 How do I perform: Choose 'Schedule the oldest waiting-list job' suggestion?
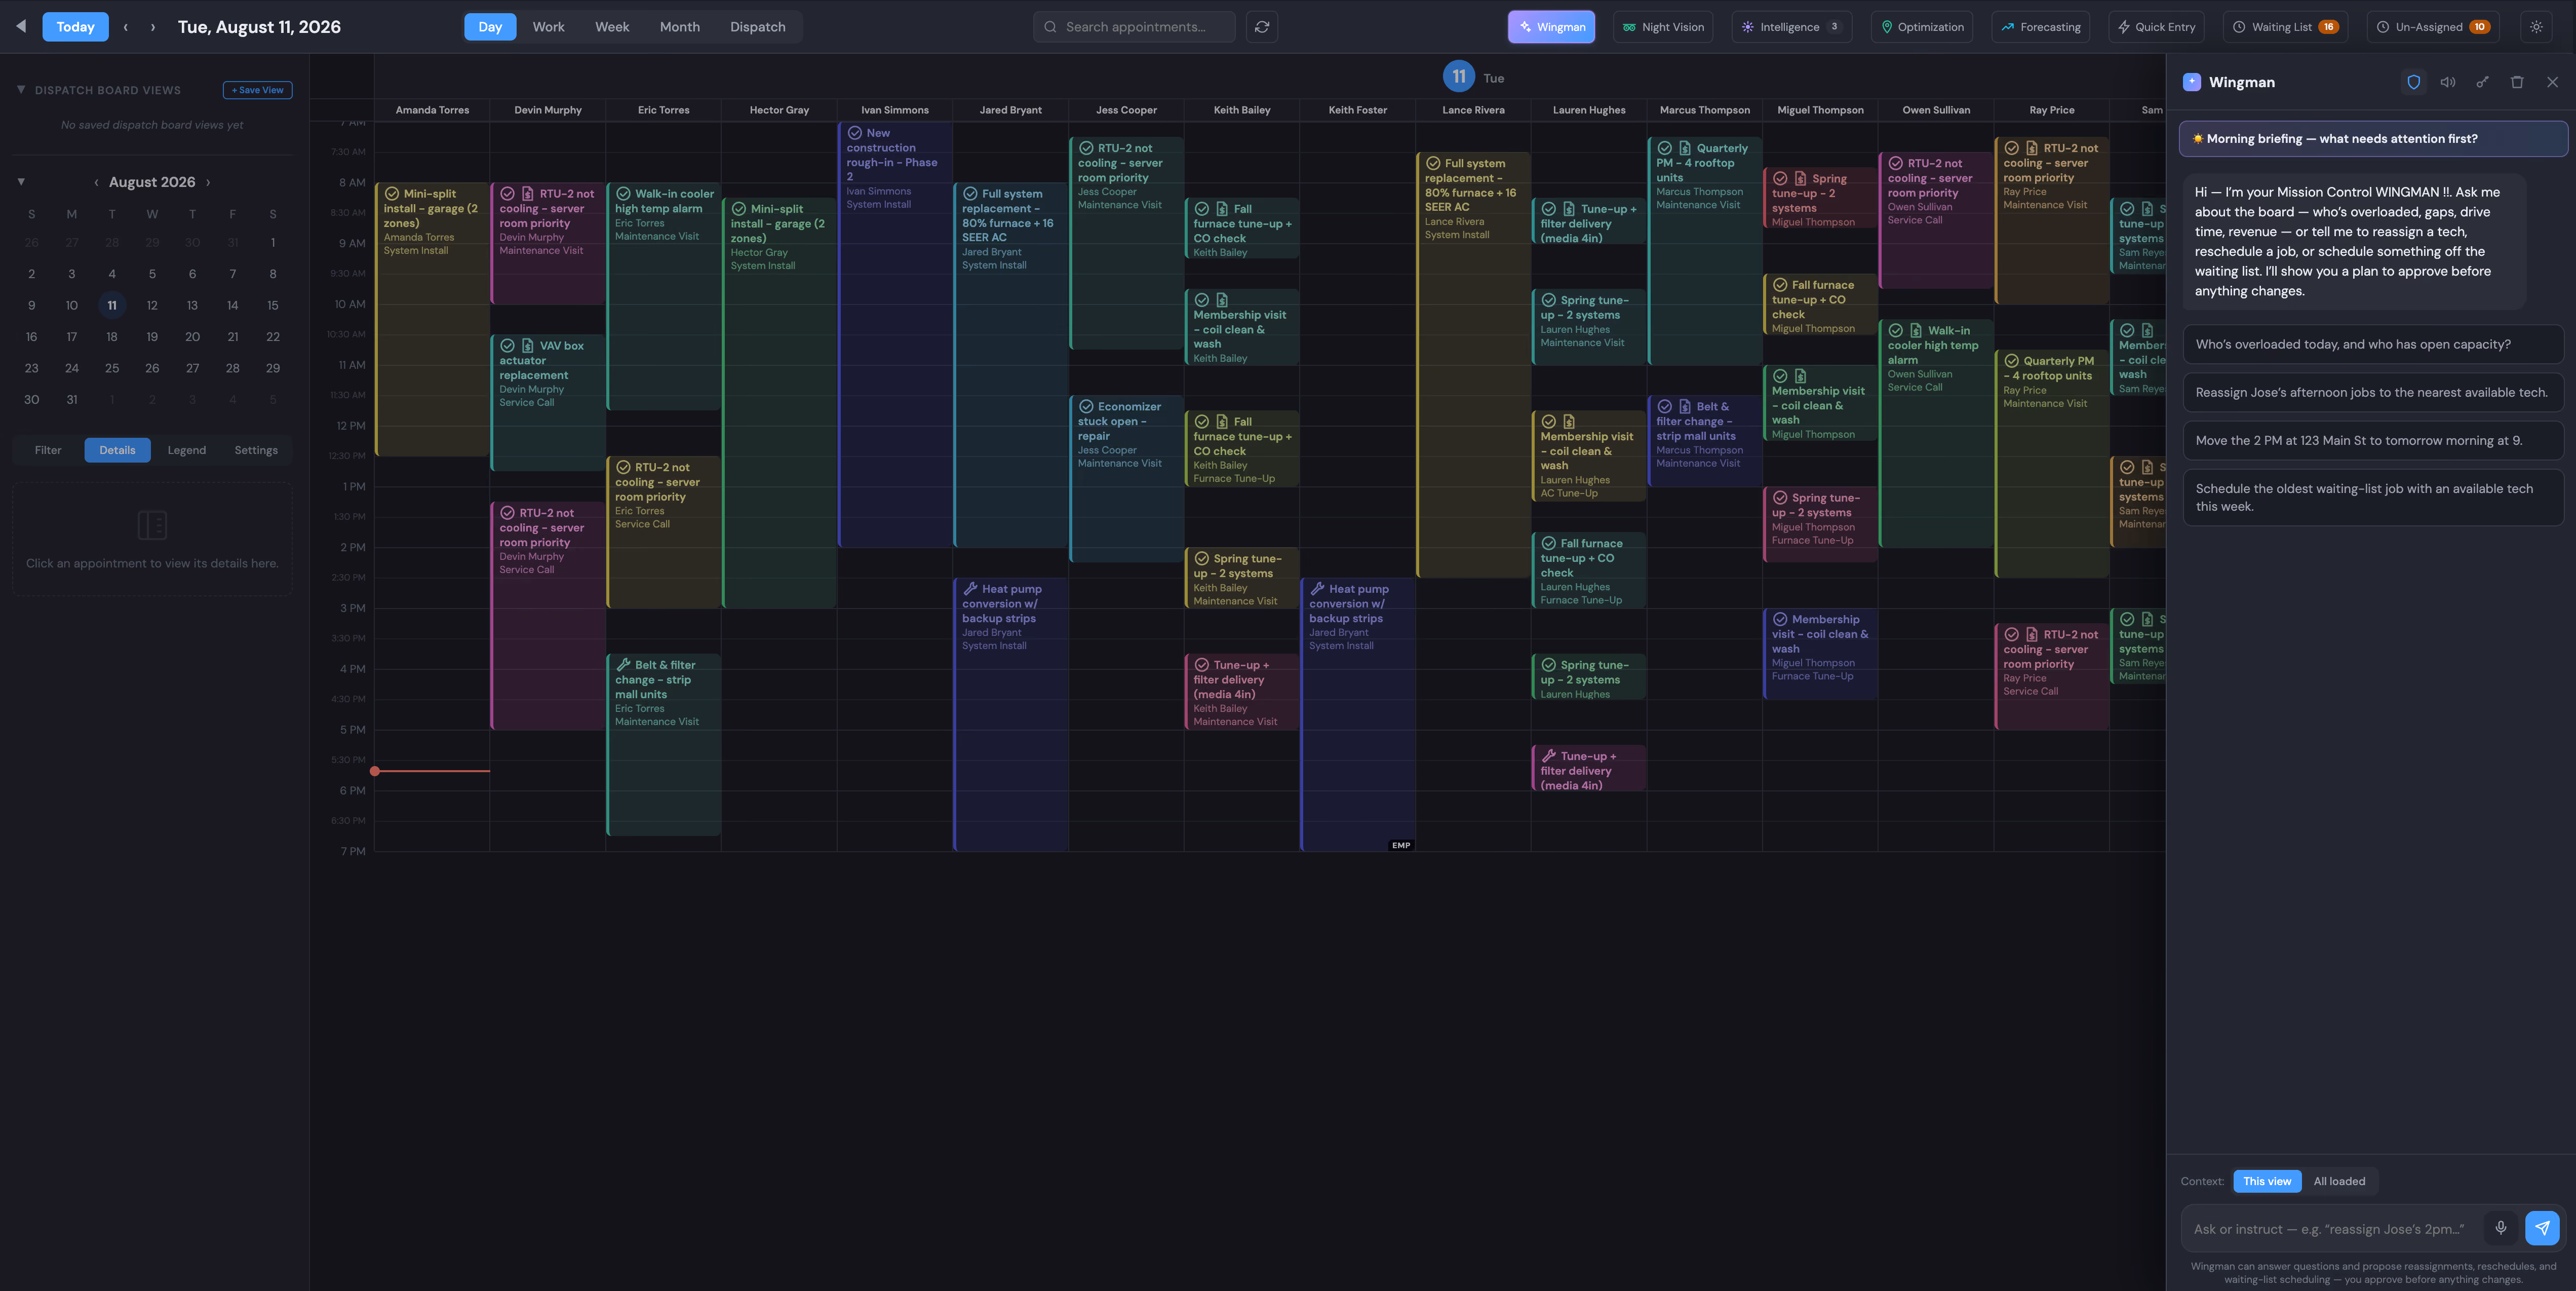coord(2373,498)
